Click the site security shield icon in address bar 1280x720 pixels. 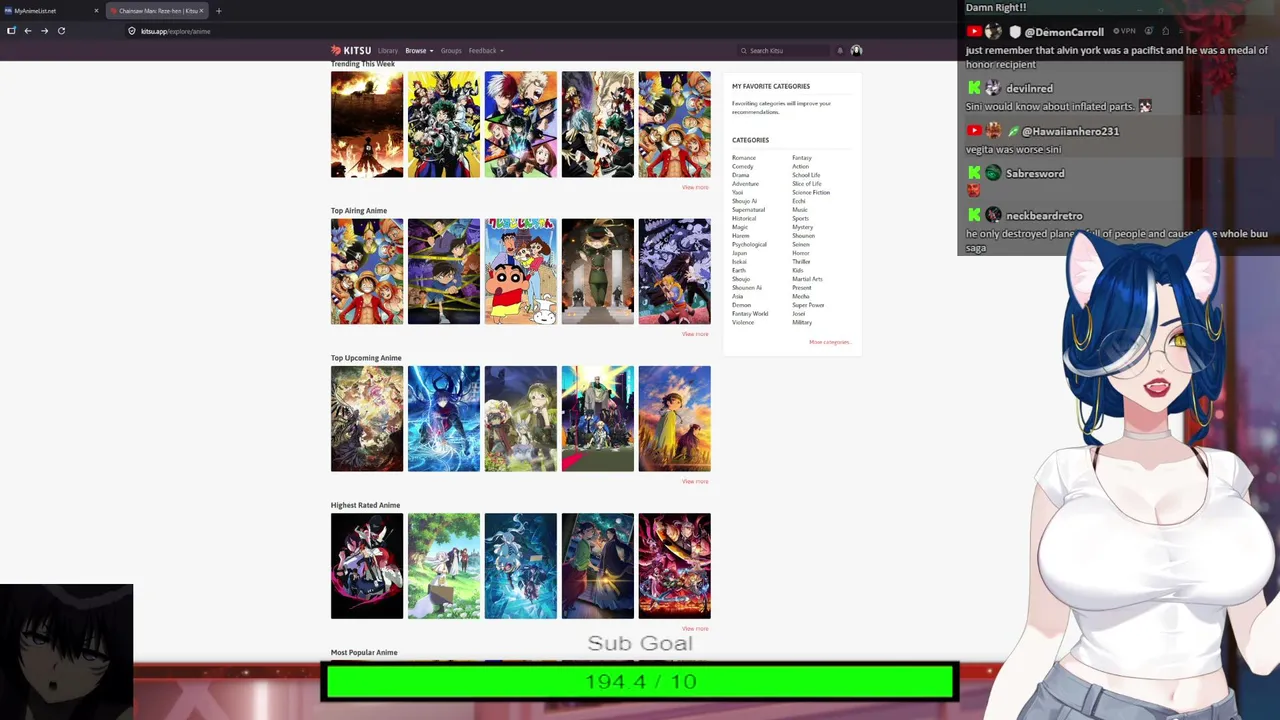pyautogui.click(x=132, y=31)
